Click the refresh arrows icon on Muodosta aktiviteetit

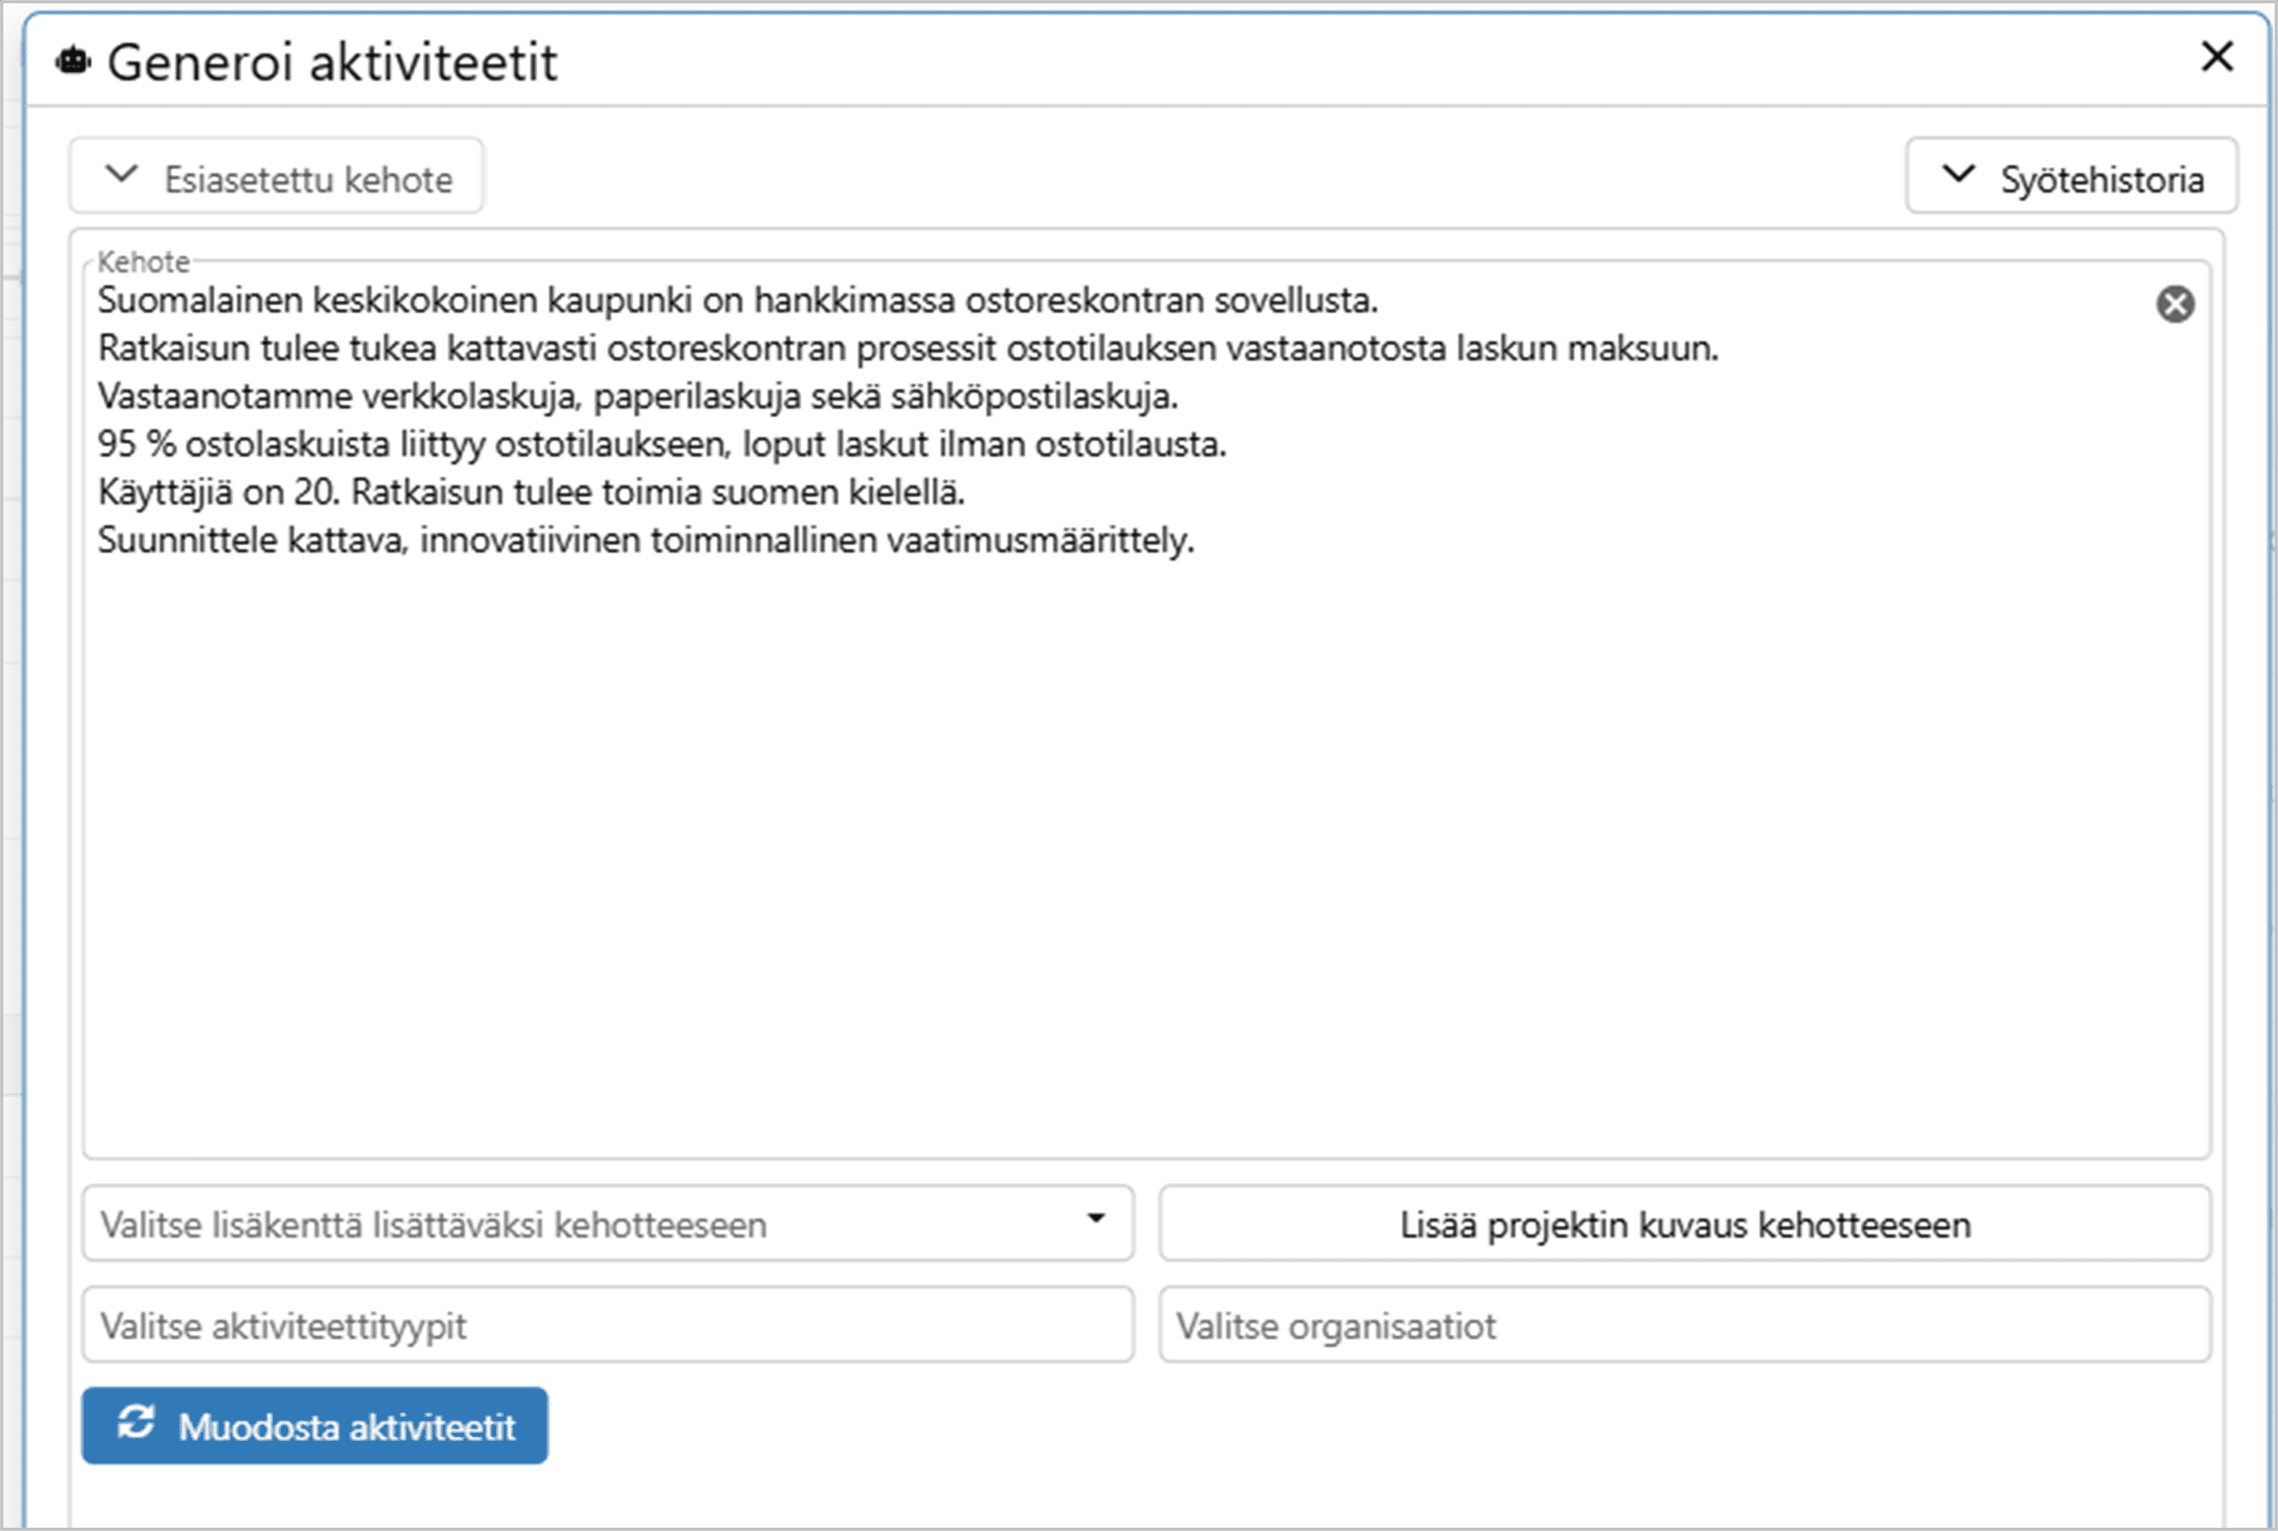point(136,1423)
